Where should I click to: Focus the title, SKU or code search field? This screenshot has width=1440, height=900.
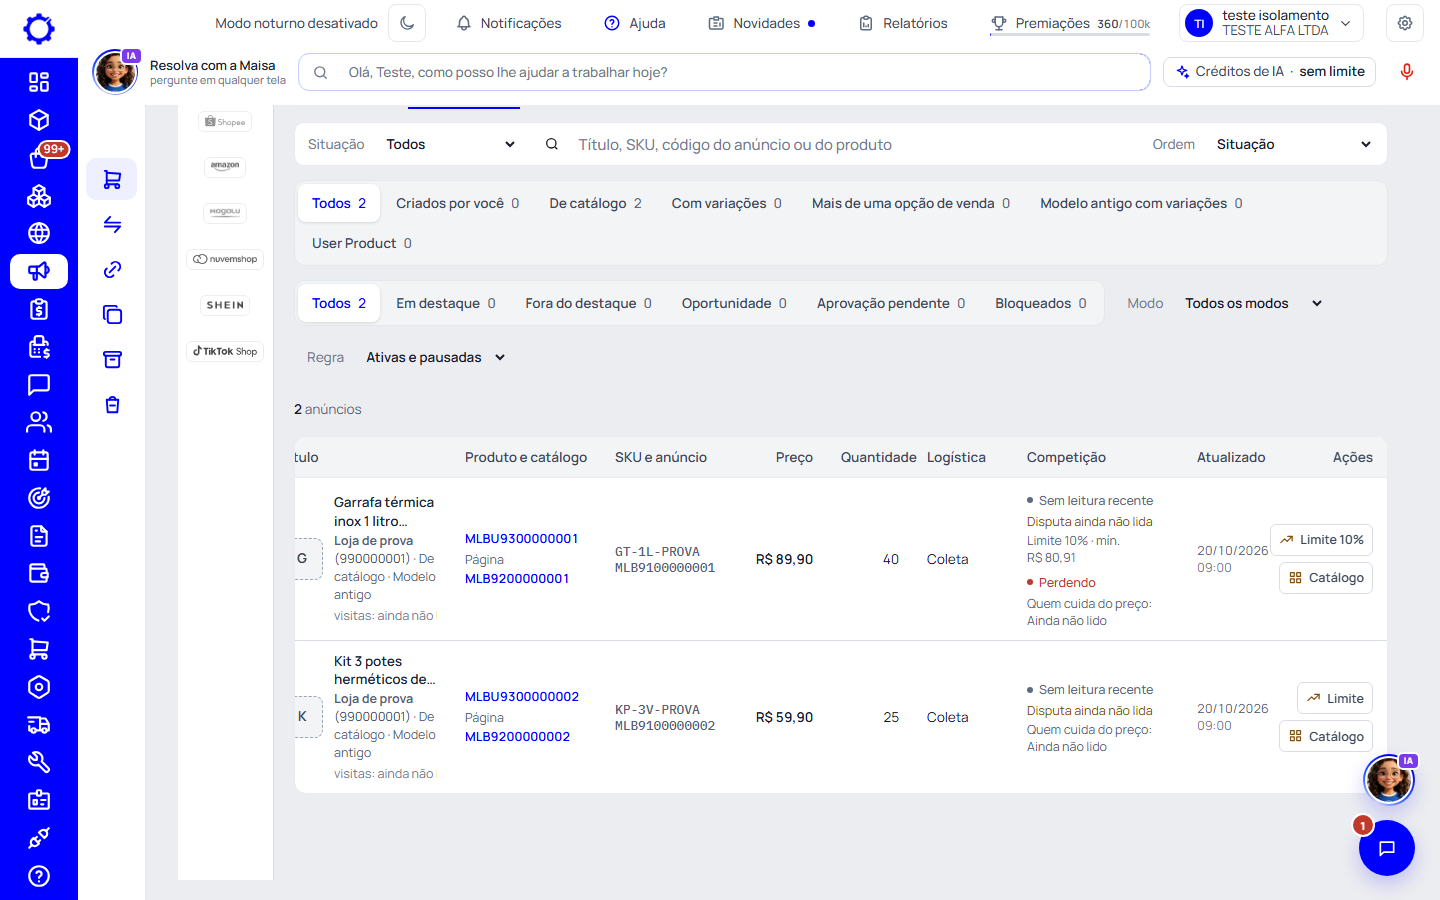click(840, 144)
